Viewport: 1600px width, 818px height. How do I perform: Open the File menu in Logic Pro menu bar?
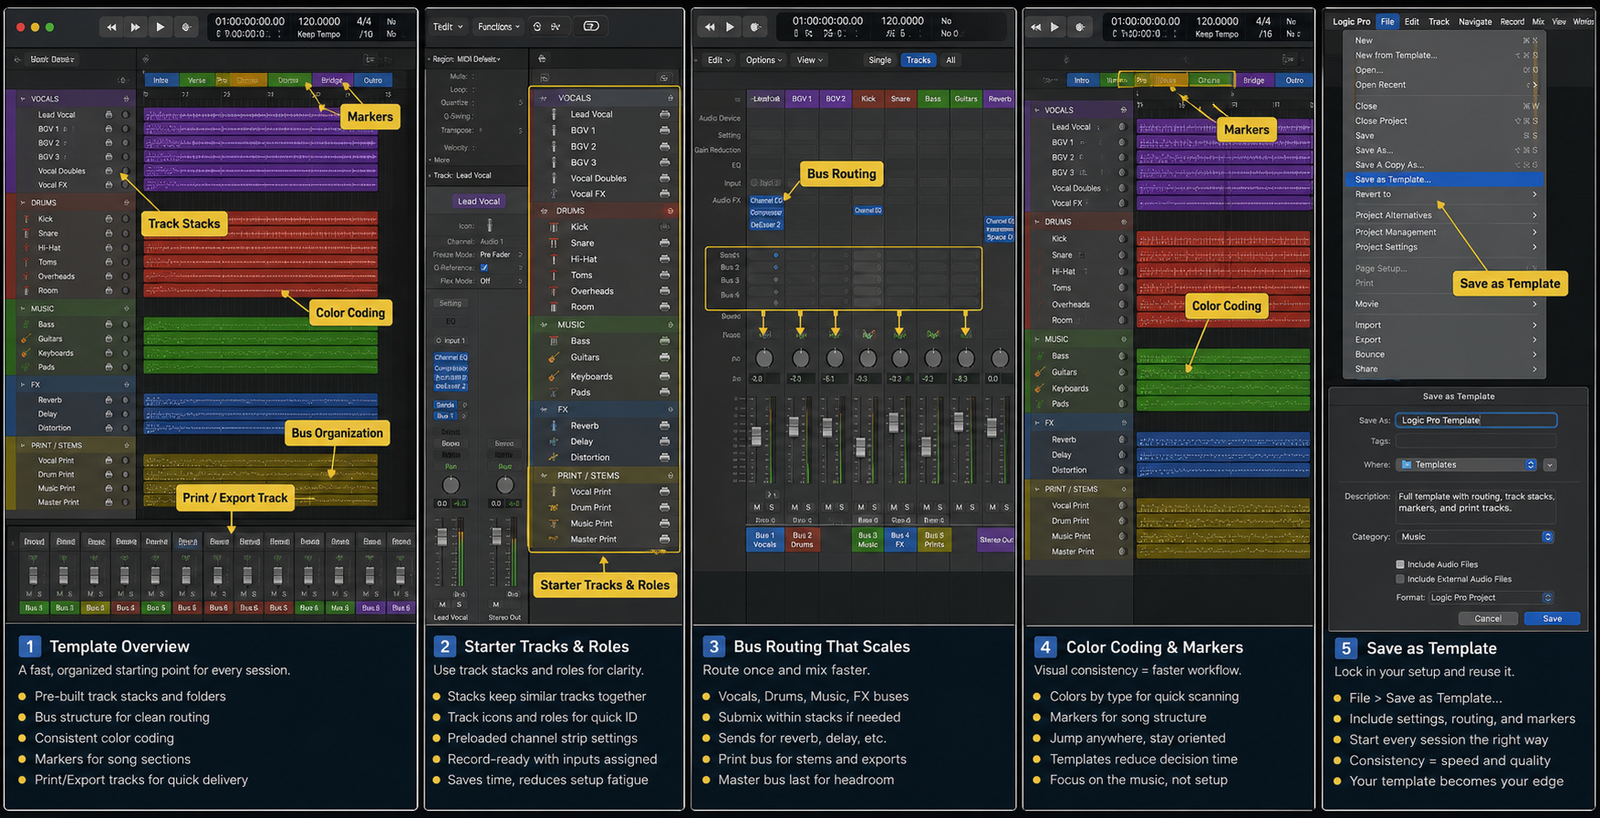(1387, 21)
